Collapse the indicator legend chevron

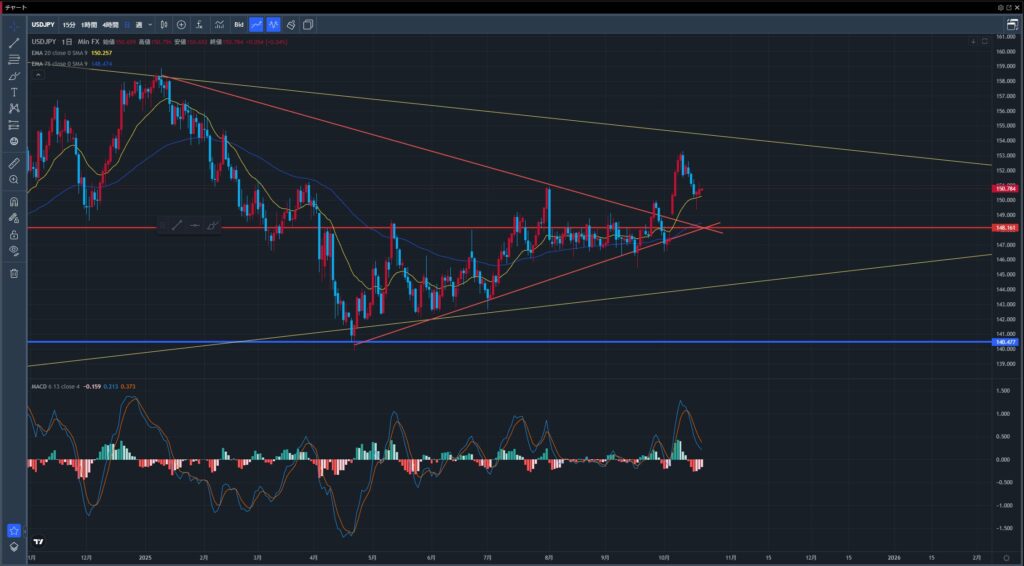coord(36,74)
